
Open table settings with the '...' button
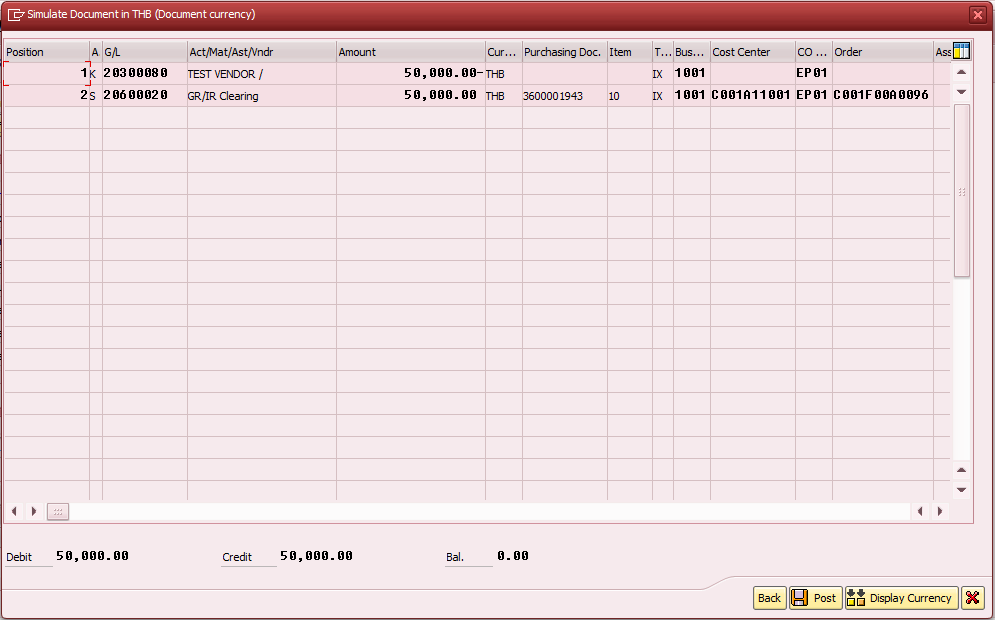pos(57,511)
